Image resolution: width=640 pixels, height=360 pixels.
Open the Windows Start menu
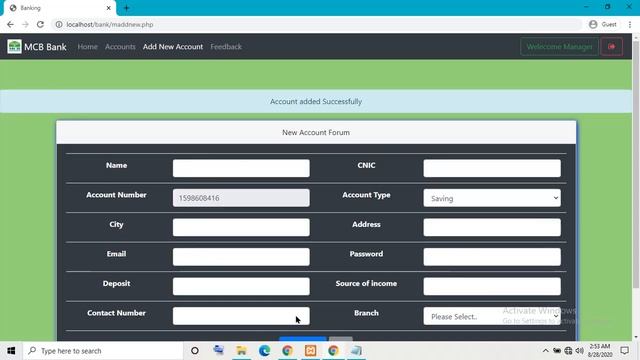[11, 351]
